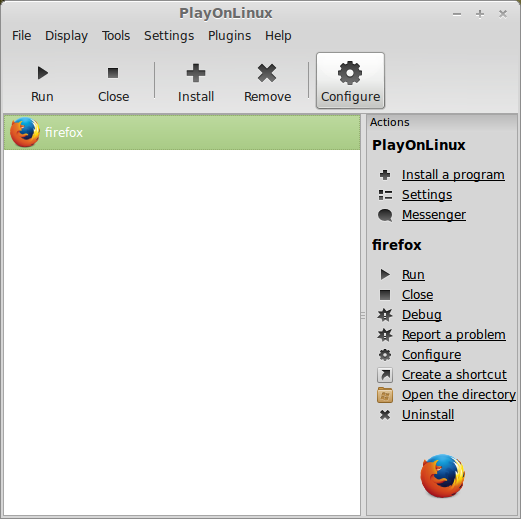Click the bug icon beside Report a problem
Viewport: 521px width, 519px height.
[385, 335]
